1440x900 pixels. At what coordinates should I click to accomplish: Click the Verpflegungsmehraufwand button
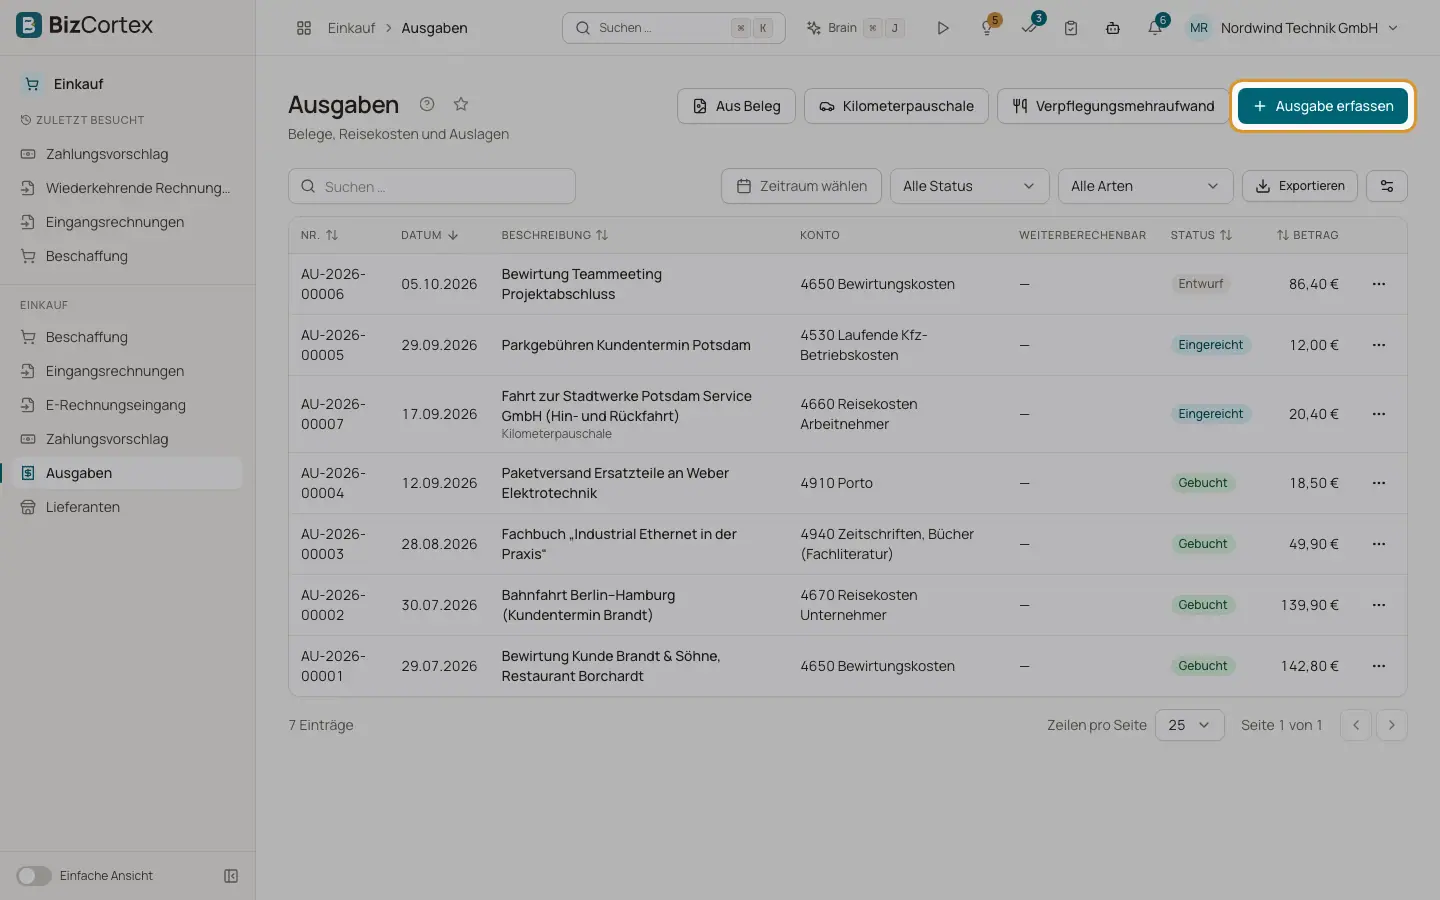pos(1113,106)
